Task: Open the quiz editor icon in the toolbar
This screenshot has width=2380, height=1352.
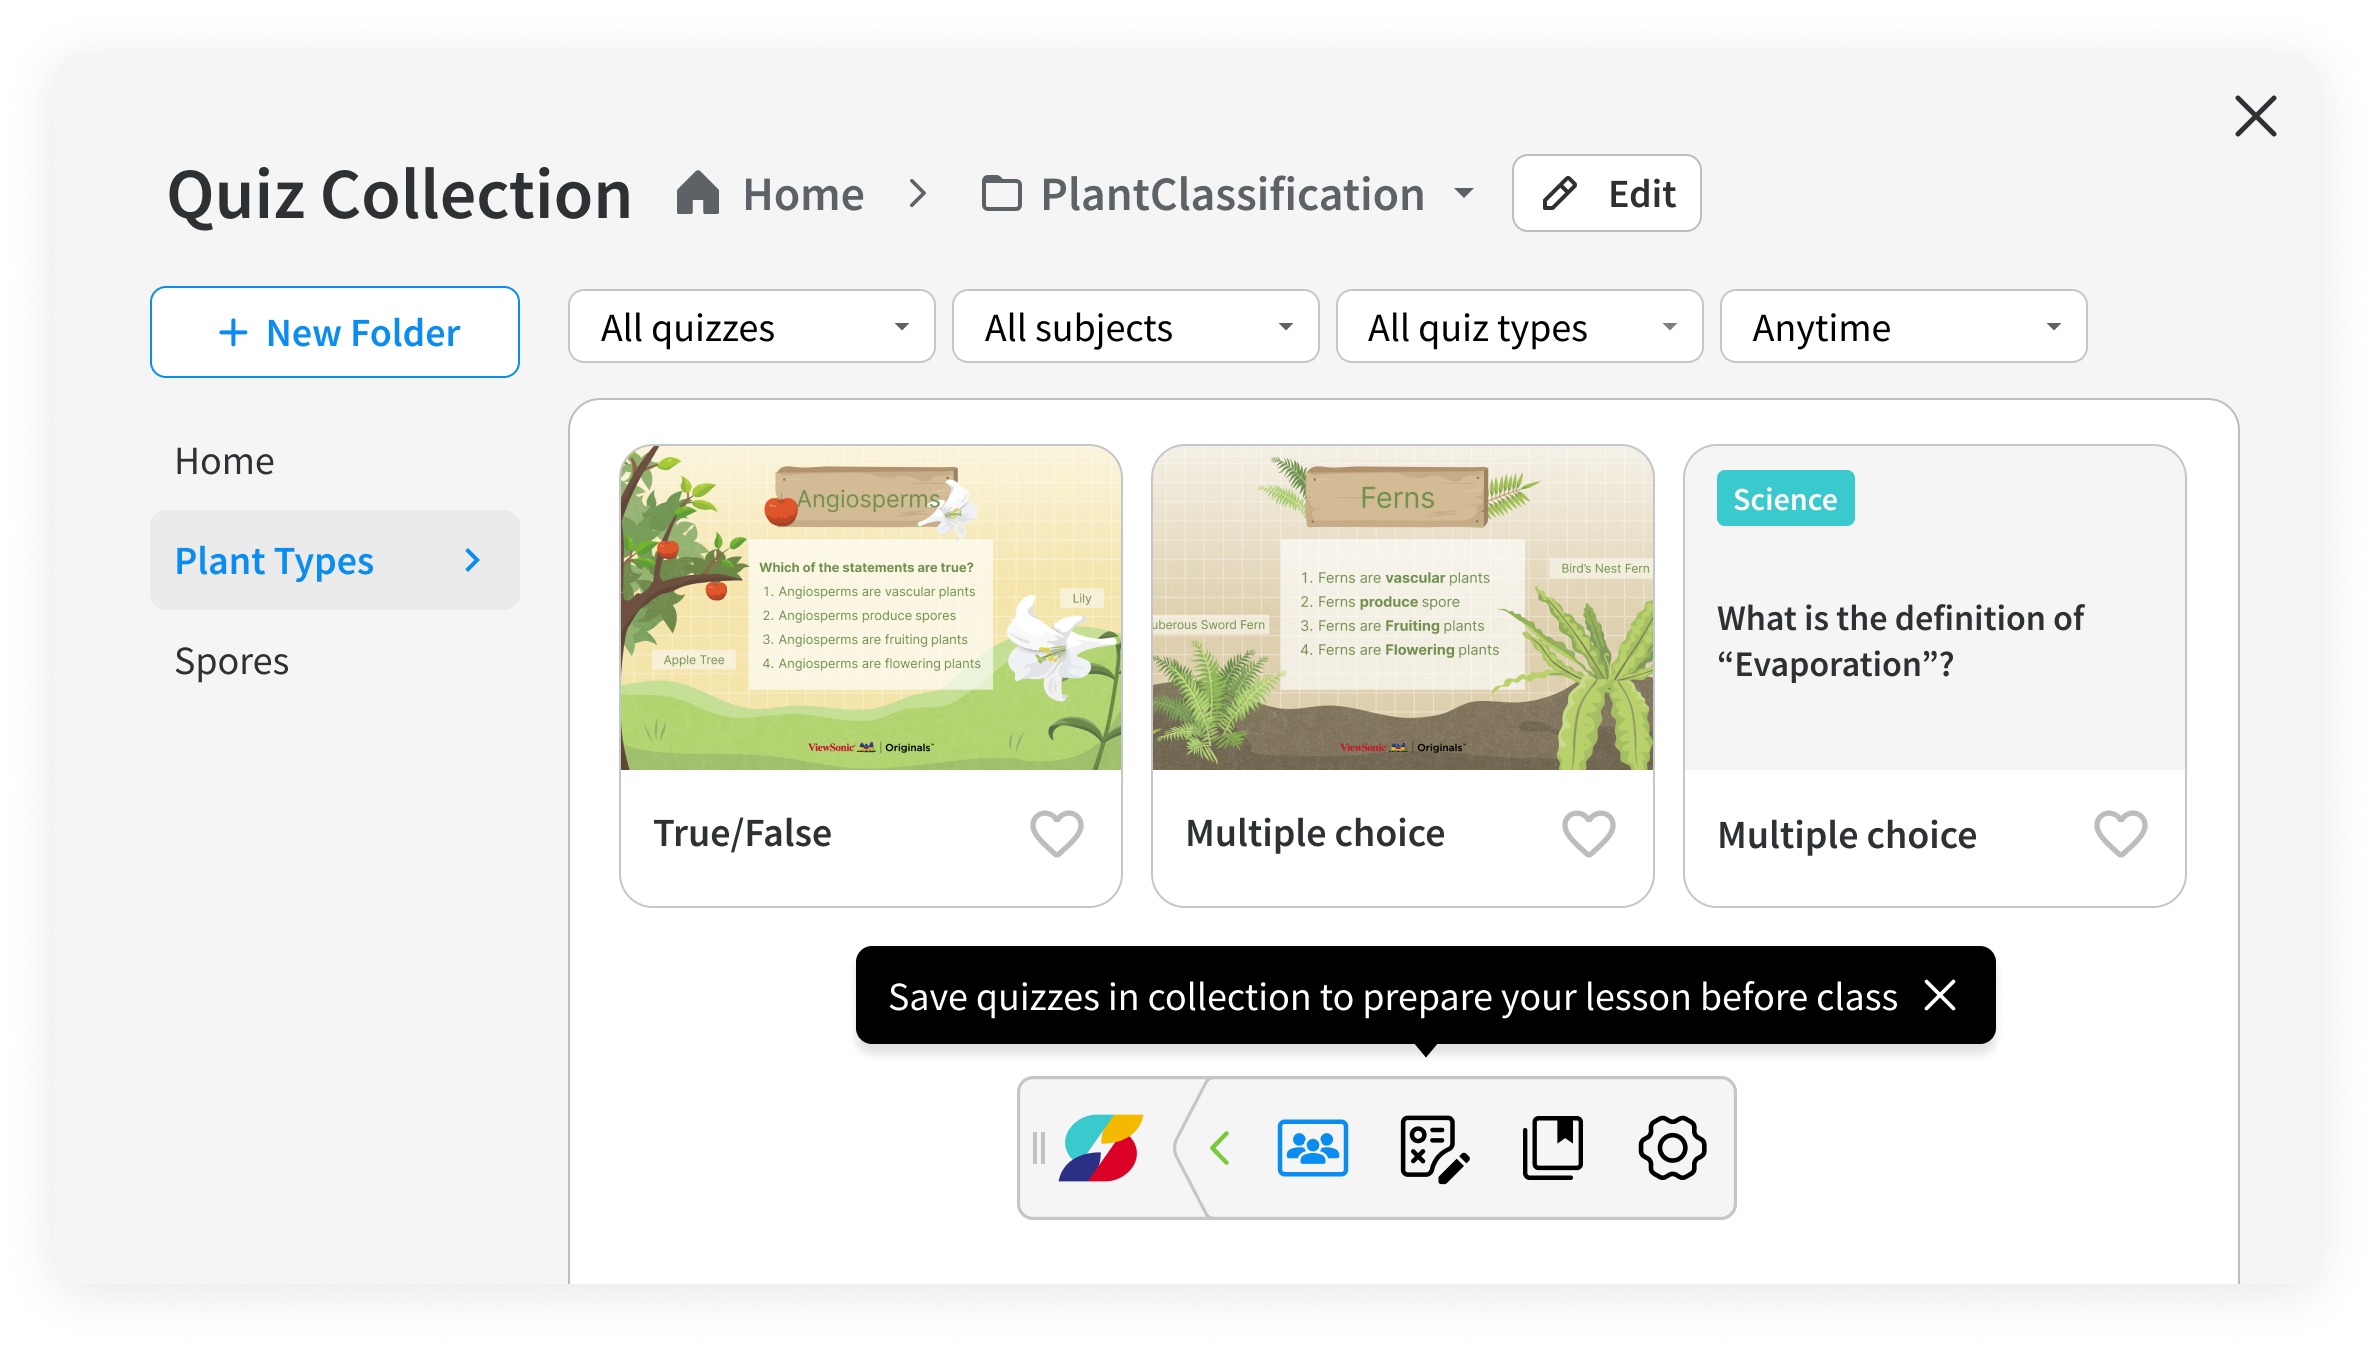Action: coord(1433,1148)
